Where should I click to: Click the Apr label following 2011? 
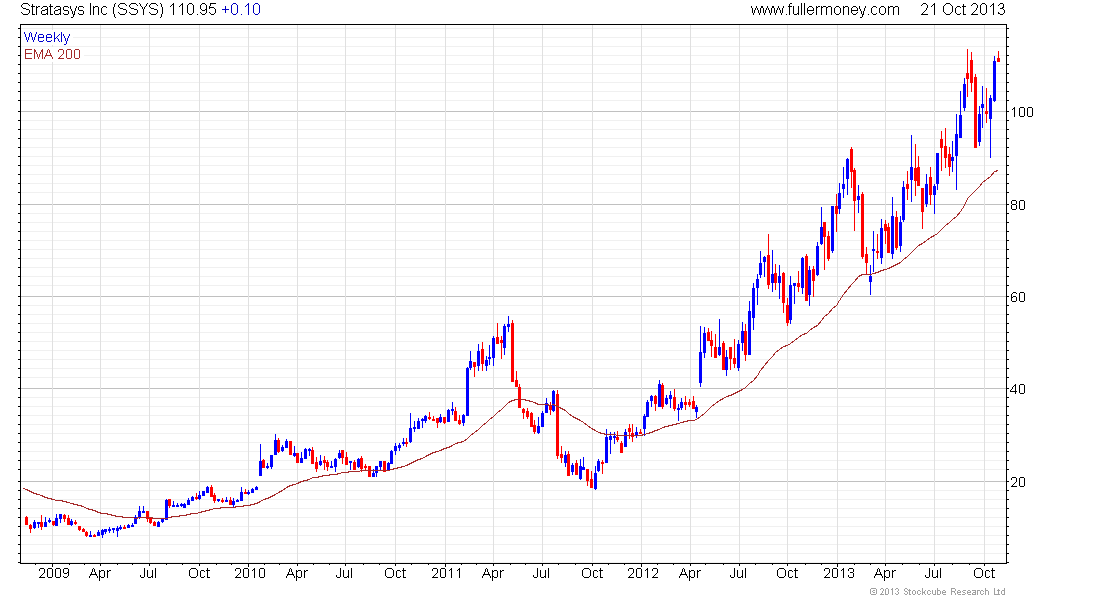493,573
